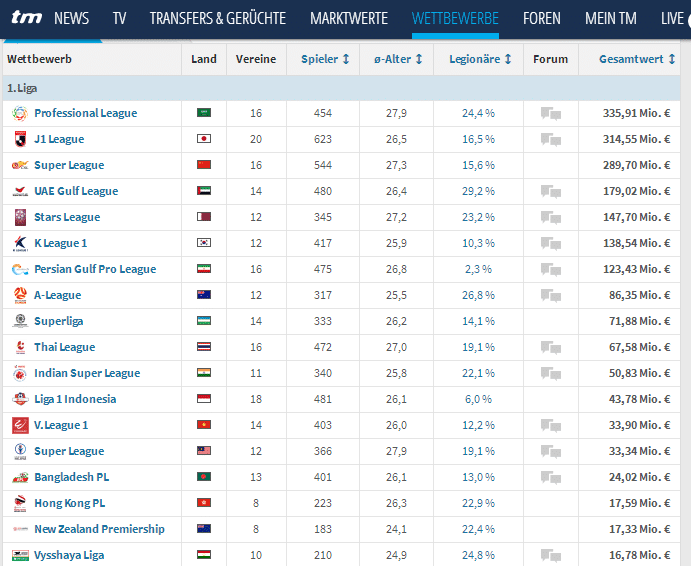Click the A-League logo icon

click(x=20, y=295)
